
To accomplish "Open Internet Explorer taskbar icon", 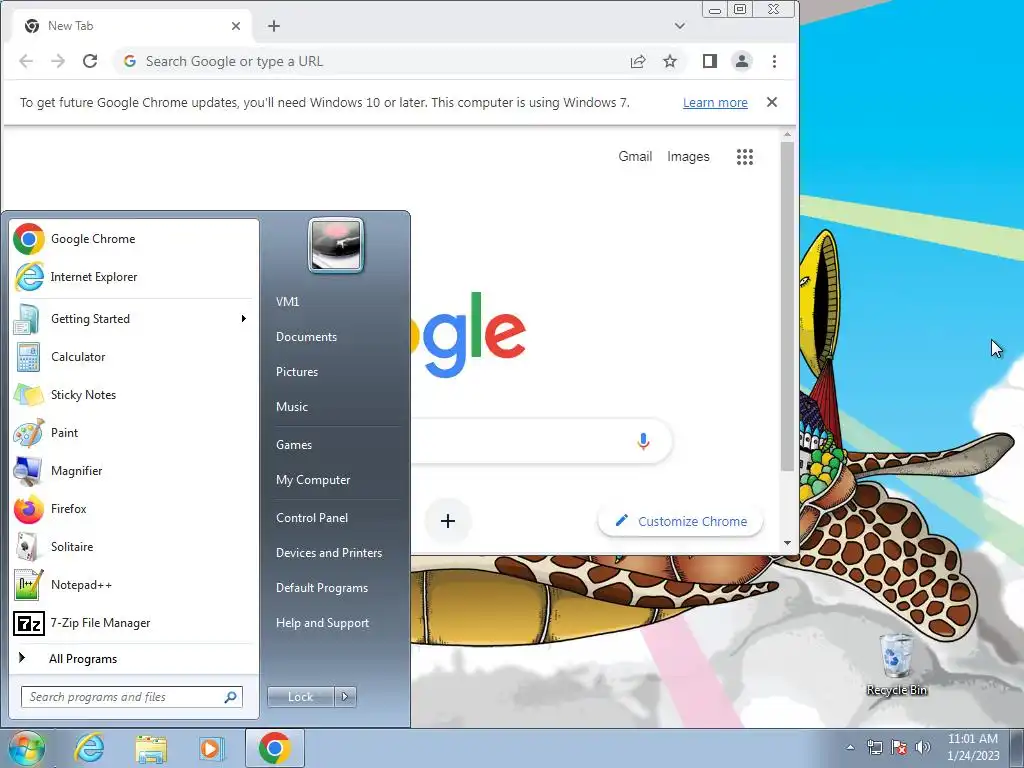I will 89,748.
